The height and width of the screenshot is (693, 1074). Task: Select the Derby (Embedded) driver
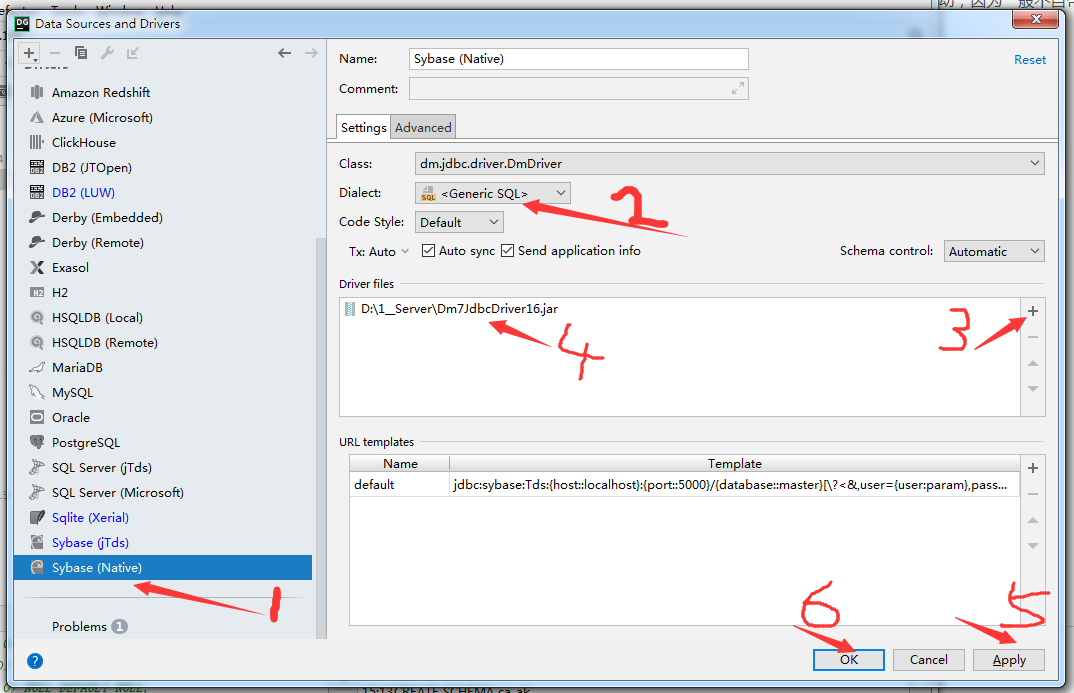tap(163, 218)
